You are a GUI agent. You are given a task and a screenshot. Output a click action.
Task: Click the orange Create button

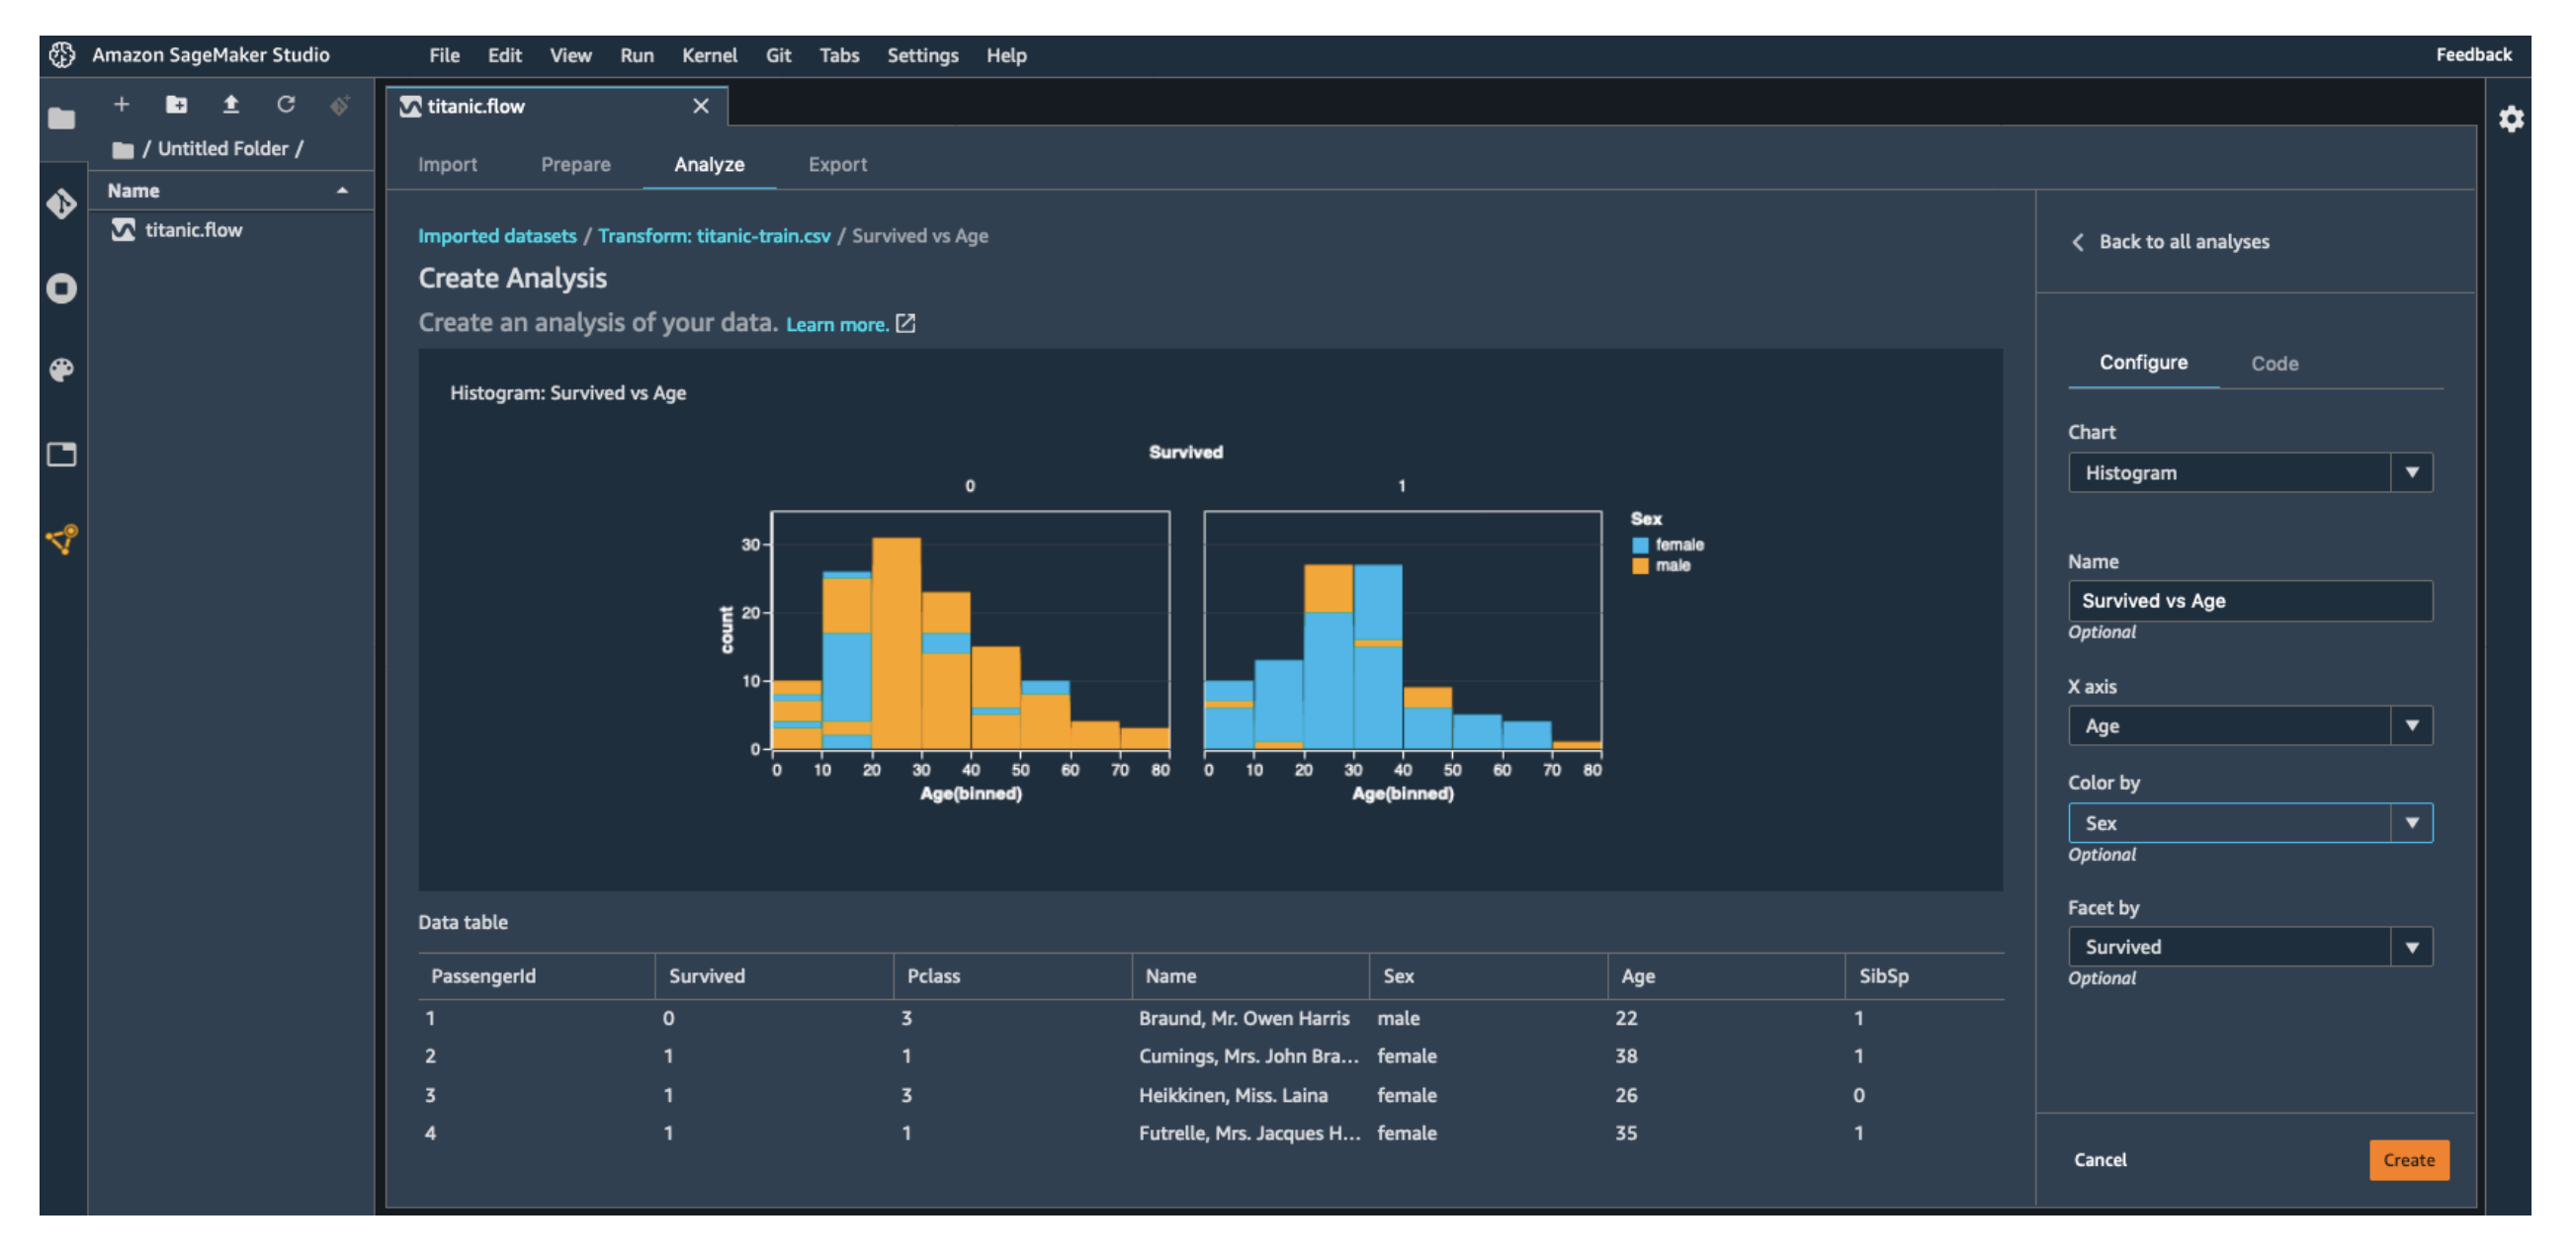[2408, 1160]
